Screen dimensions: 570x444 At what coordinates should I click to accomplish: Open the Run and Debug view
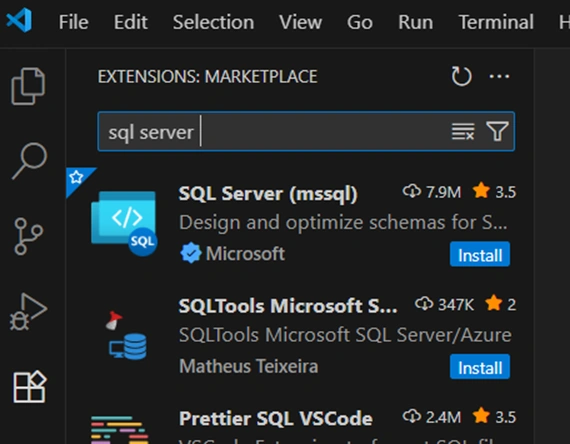pyautogui.click(x=28, y=312)
